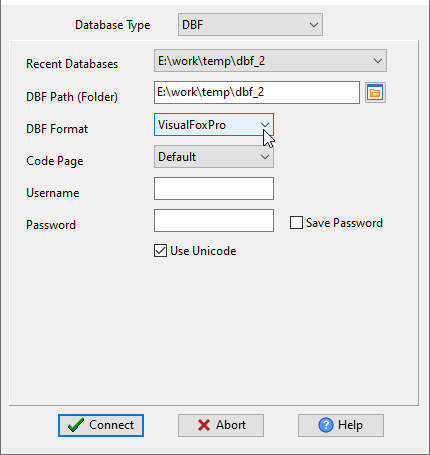Screen dimensions: 430x455
Task: Open the DBF Format dropdown showing VisualFoxPro
Action: pos(214,125)
